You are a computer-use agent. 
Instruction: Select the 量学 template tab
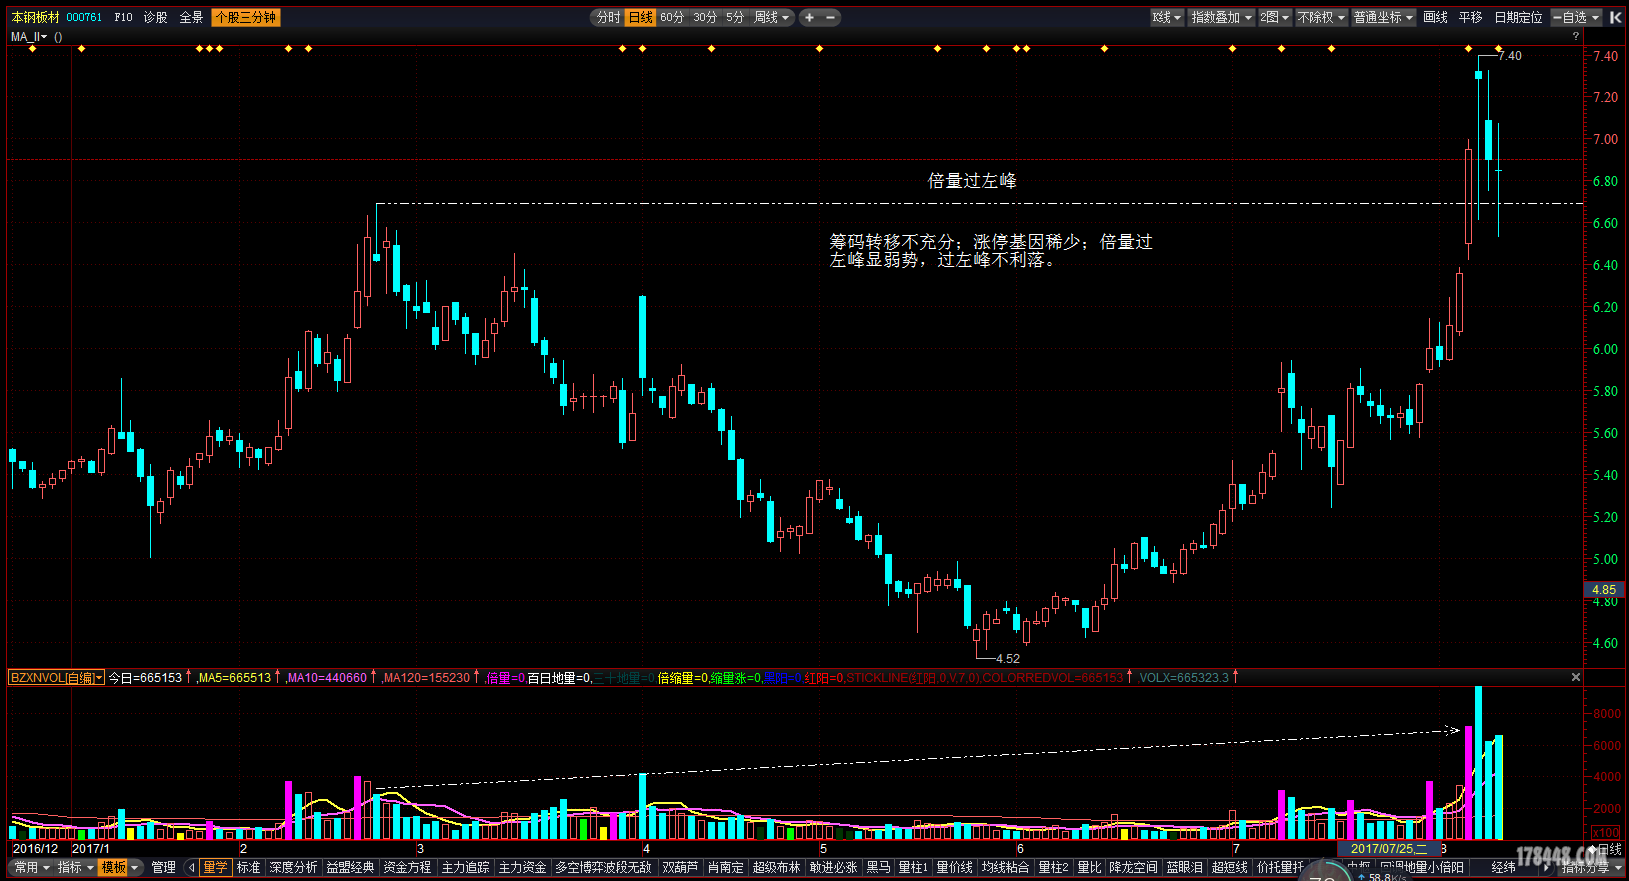point(215,867)
